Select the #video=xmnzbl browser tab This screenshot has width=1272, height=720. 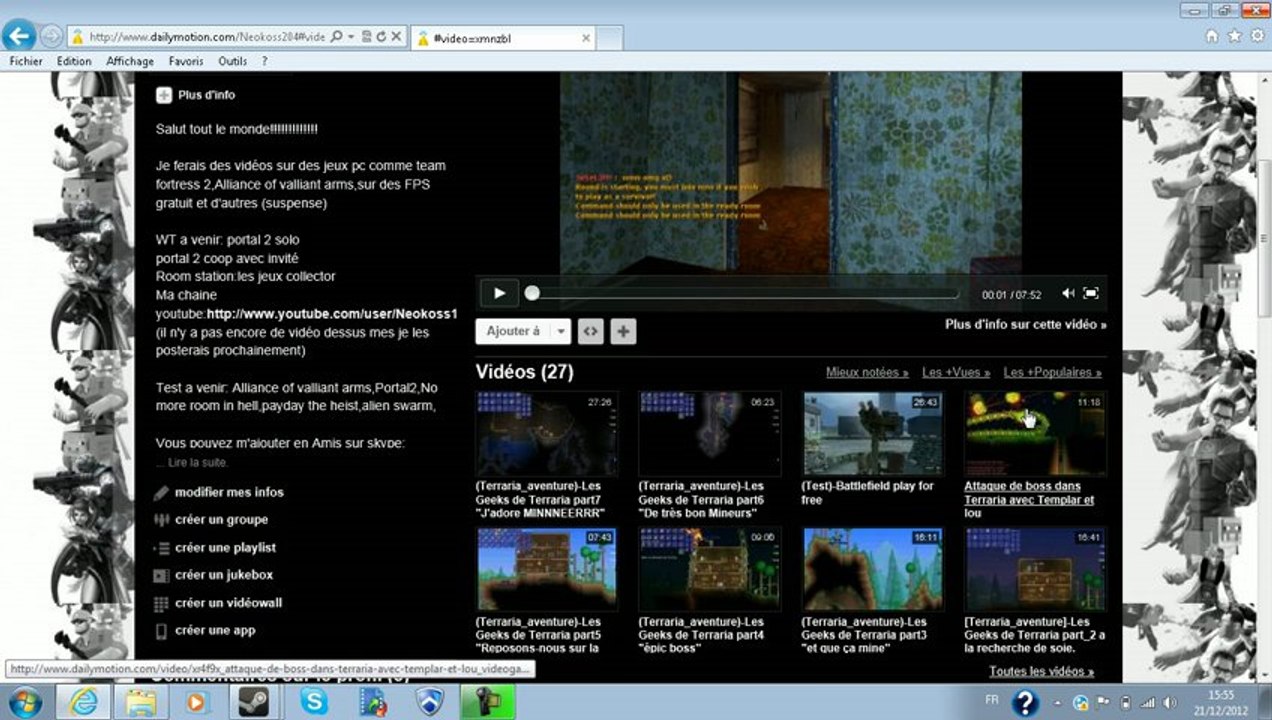click(503, 38)
